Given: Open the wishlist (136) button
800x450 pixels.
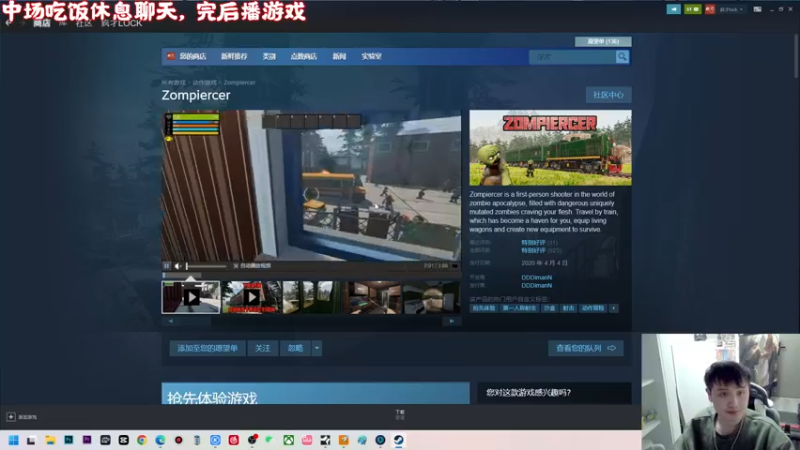Looking at the screenshot, I should [x=603, y=41].
